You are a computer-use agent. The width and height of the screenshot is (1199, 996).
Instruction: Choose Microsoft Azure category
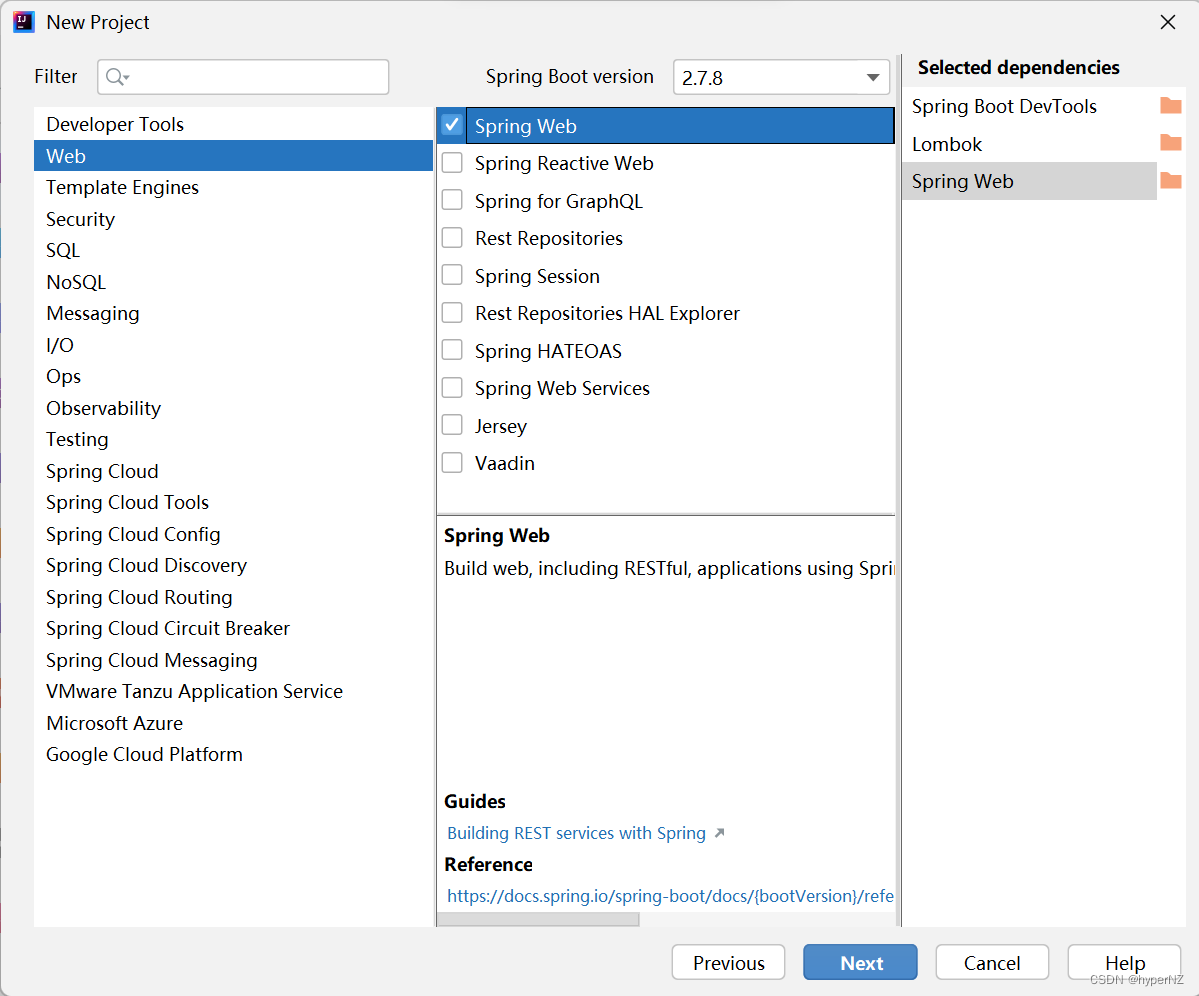point(233,723)
